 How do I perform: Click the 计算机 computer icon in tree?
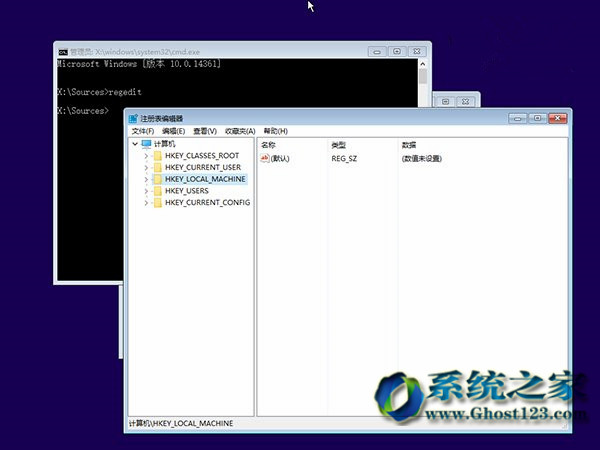pos(147,144)
